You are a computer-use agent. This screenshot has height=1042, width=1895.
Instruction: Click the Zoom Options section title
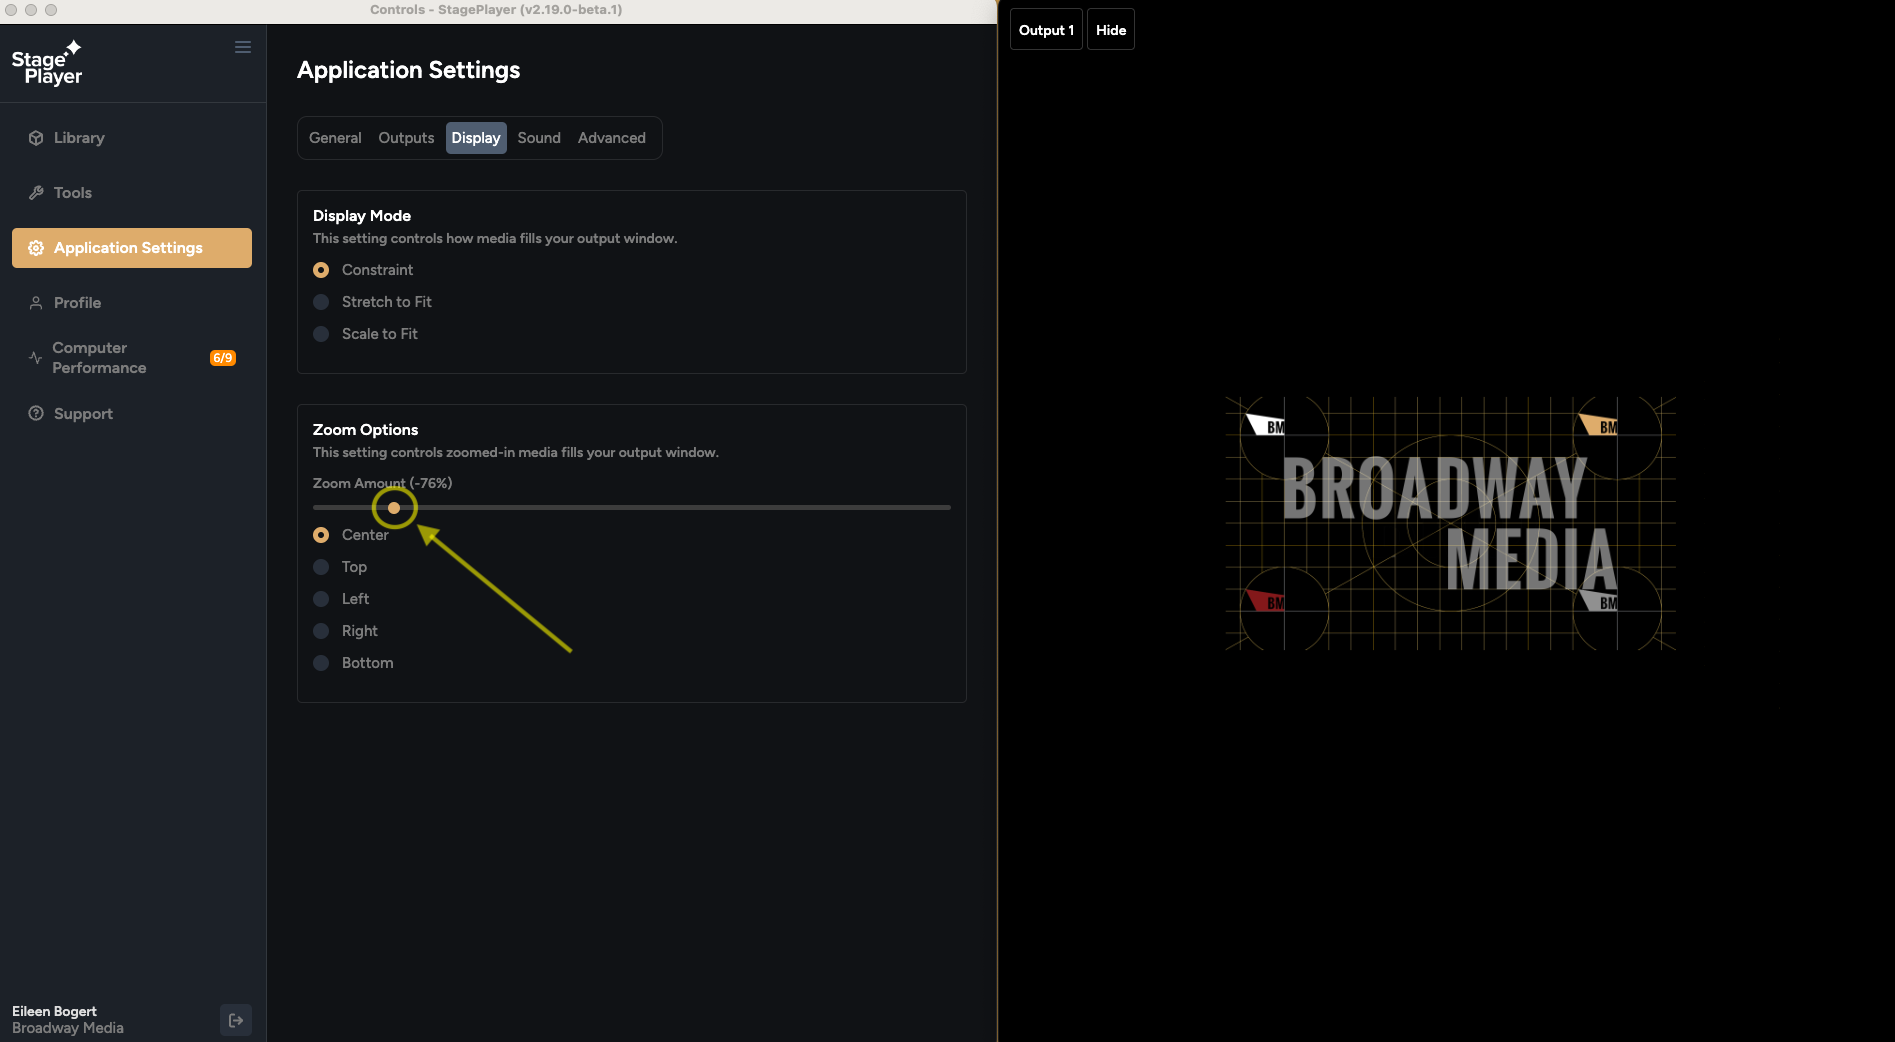click(x=366, y=430)
